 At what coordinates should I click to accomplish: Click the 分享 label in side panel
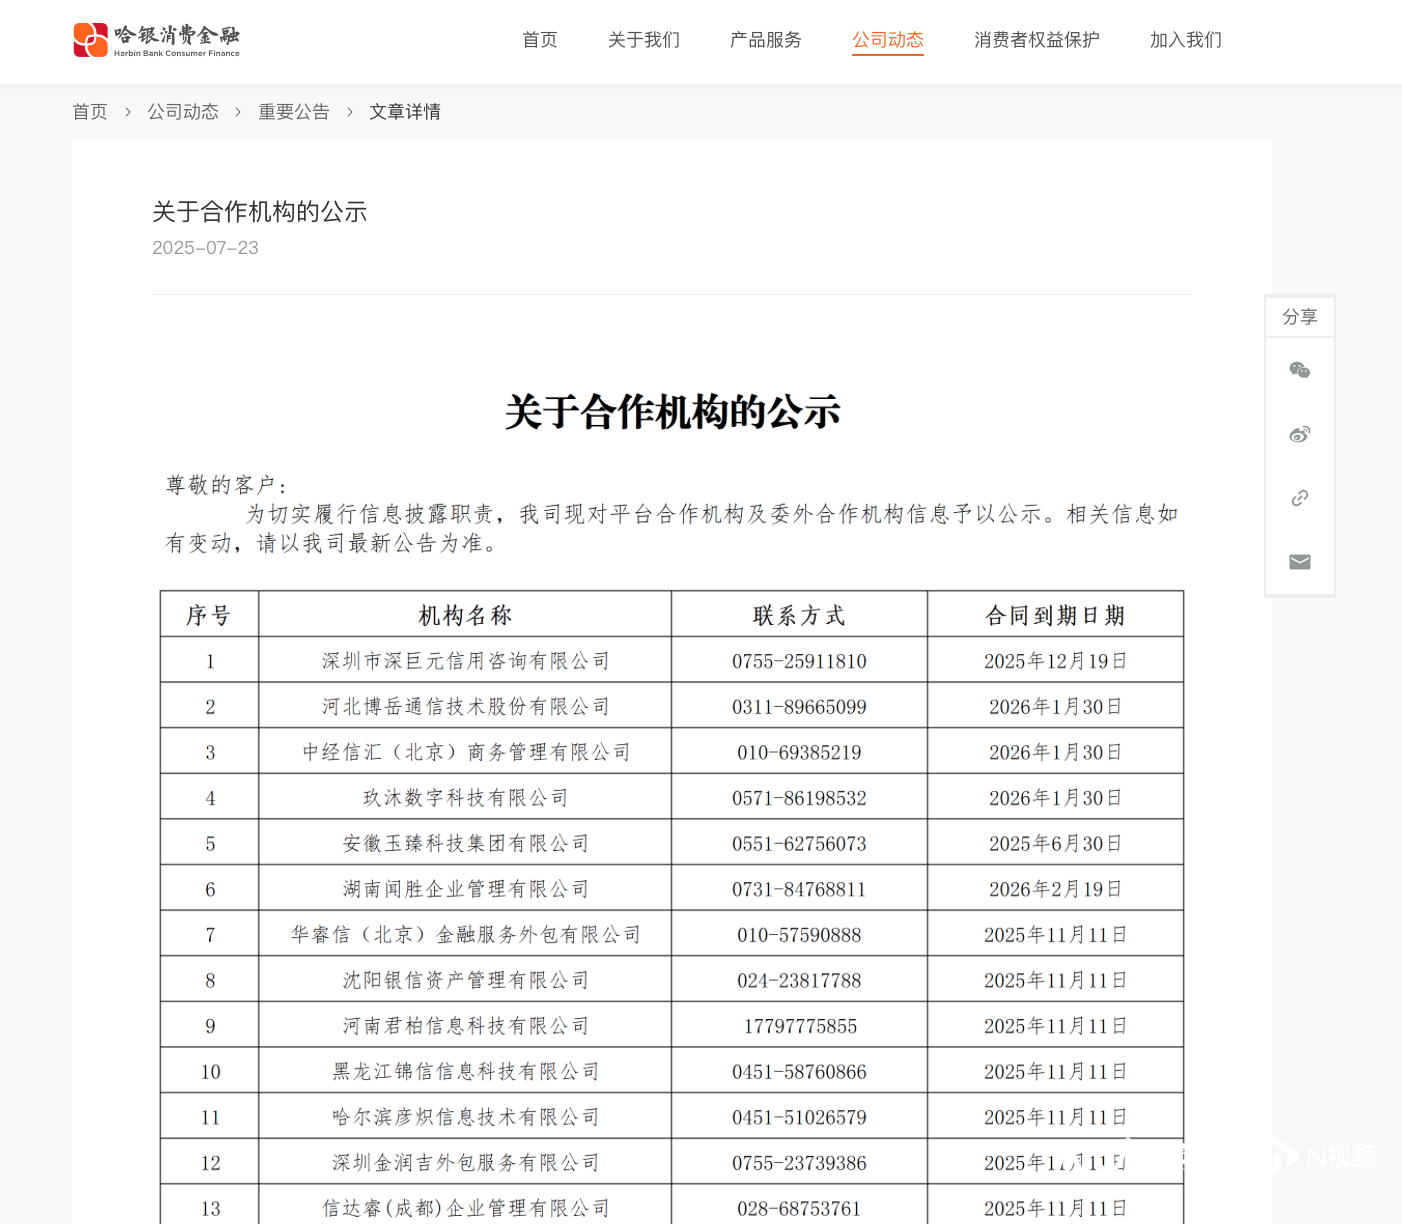pyautogui.click(x=1299, y=317)
